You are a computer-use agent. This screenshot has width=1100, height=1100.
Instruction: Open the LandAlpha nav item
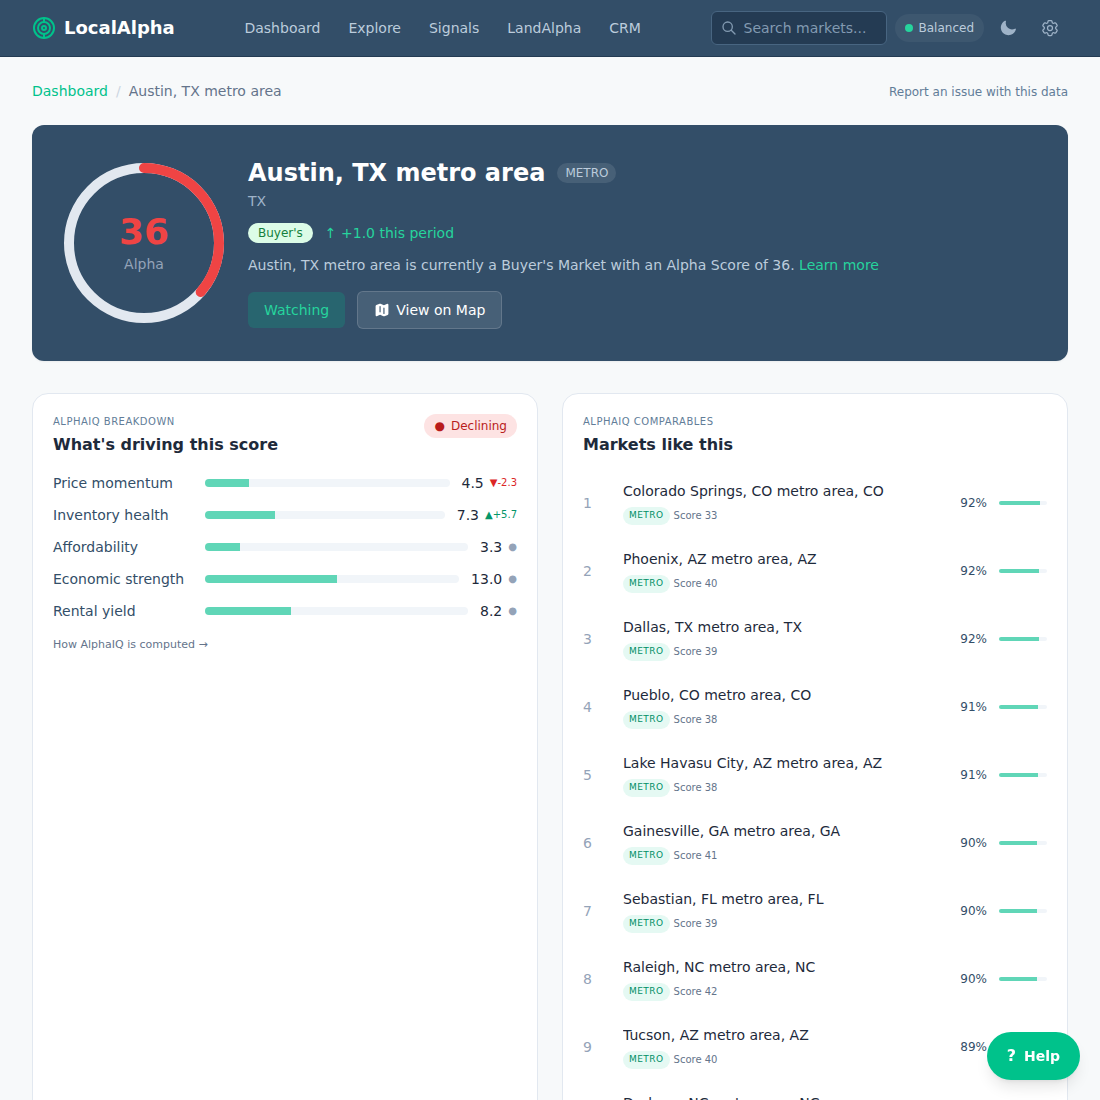point(544,28)
